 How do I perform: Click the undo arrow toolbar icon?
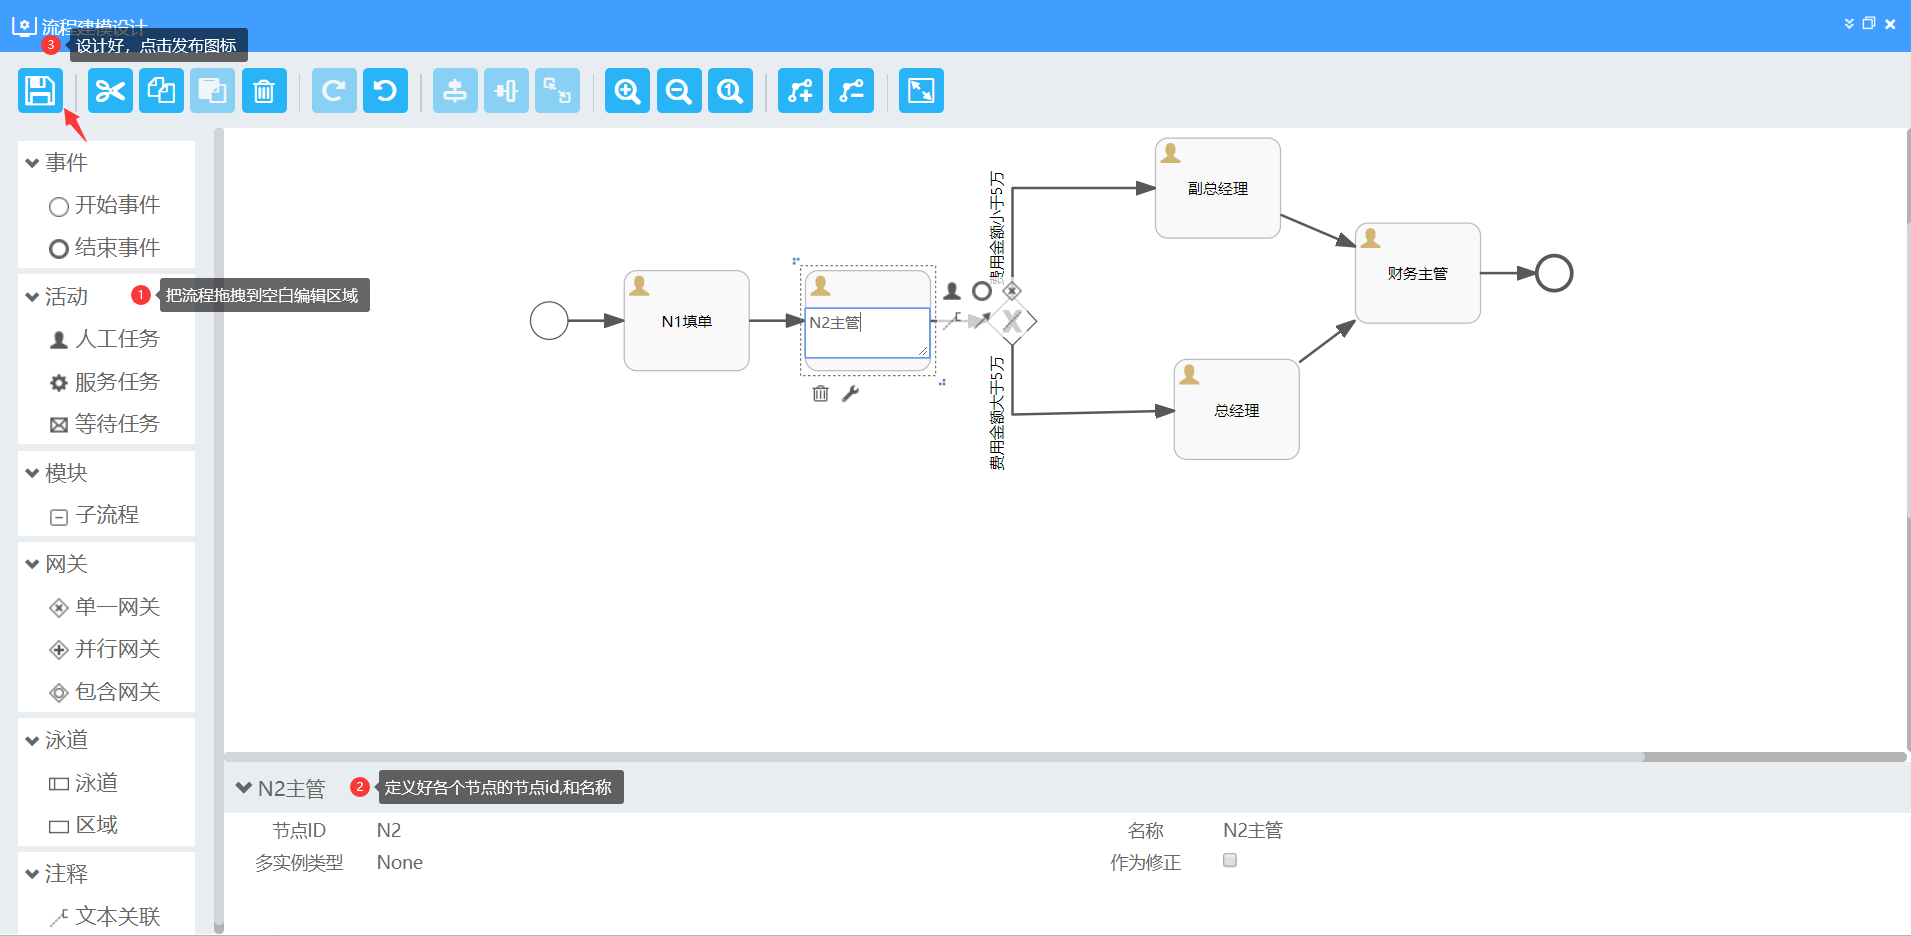385,91
